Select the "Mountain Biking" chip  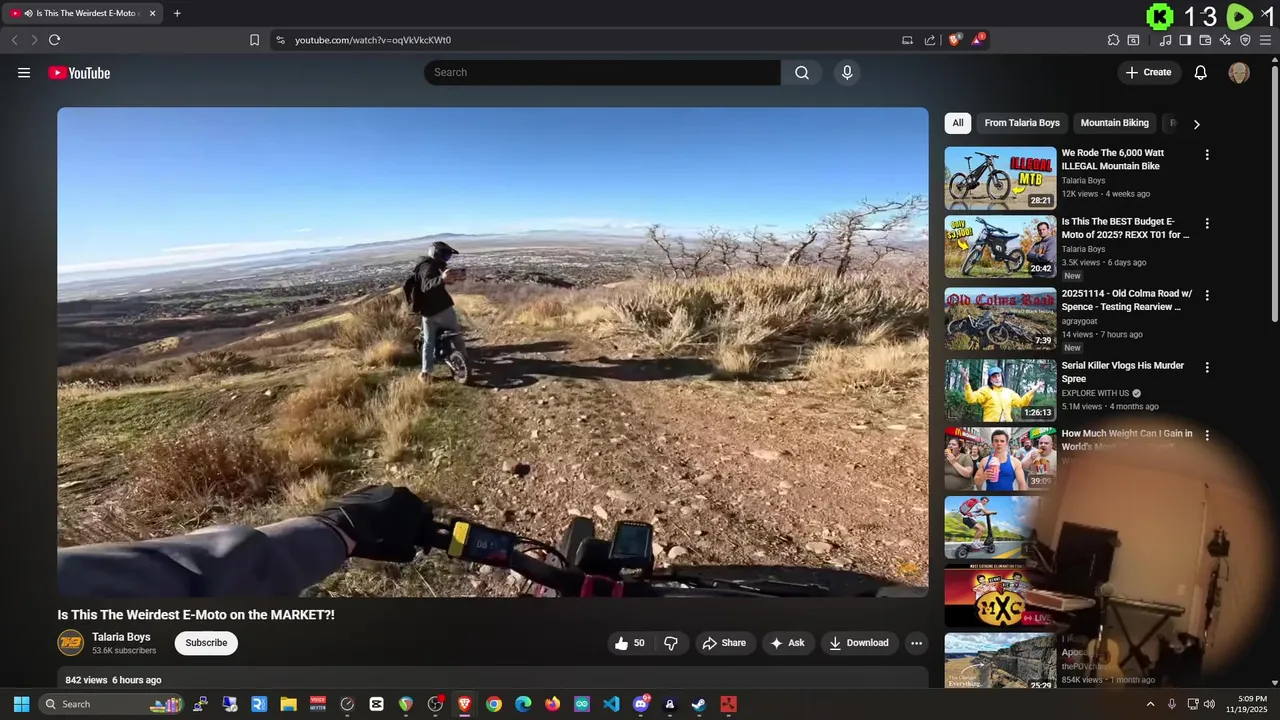(1115, 123)
